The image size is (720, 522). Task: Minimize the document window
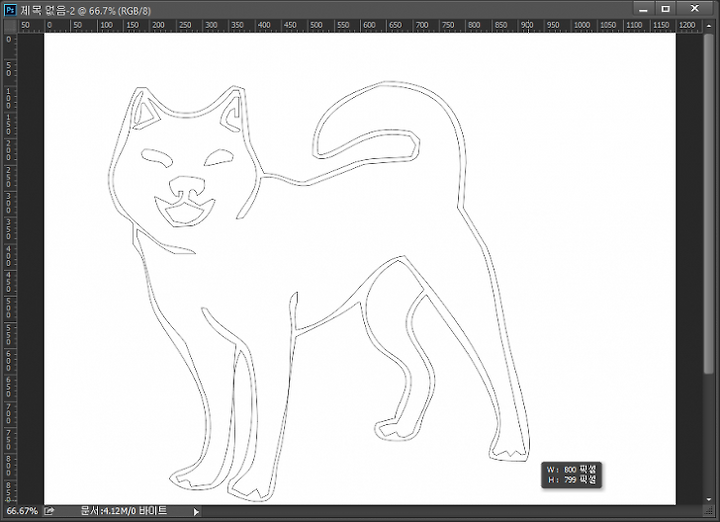click(x=643, y=9)
